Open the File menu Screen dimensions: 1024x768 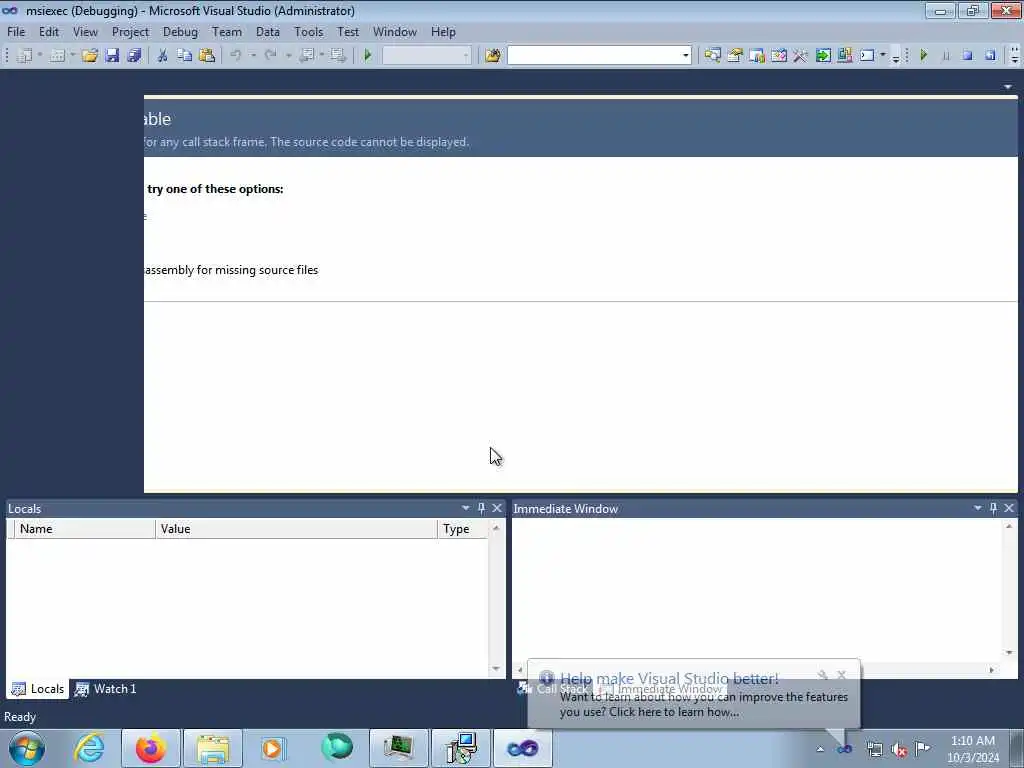(x=16, y=32)
